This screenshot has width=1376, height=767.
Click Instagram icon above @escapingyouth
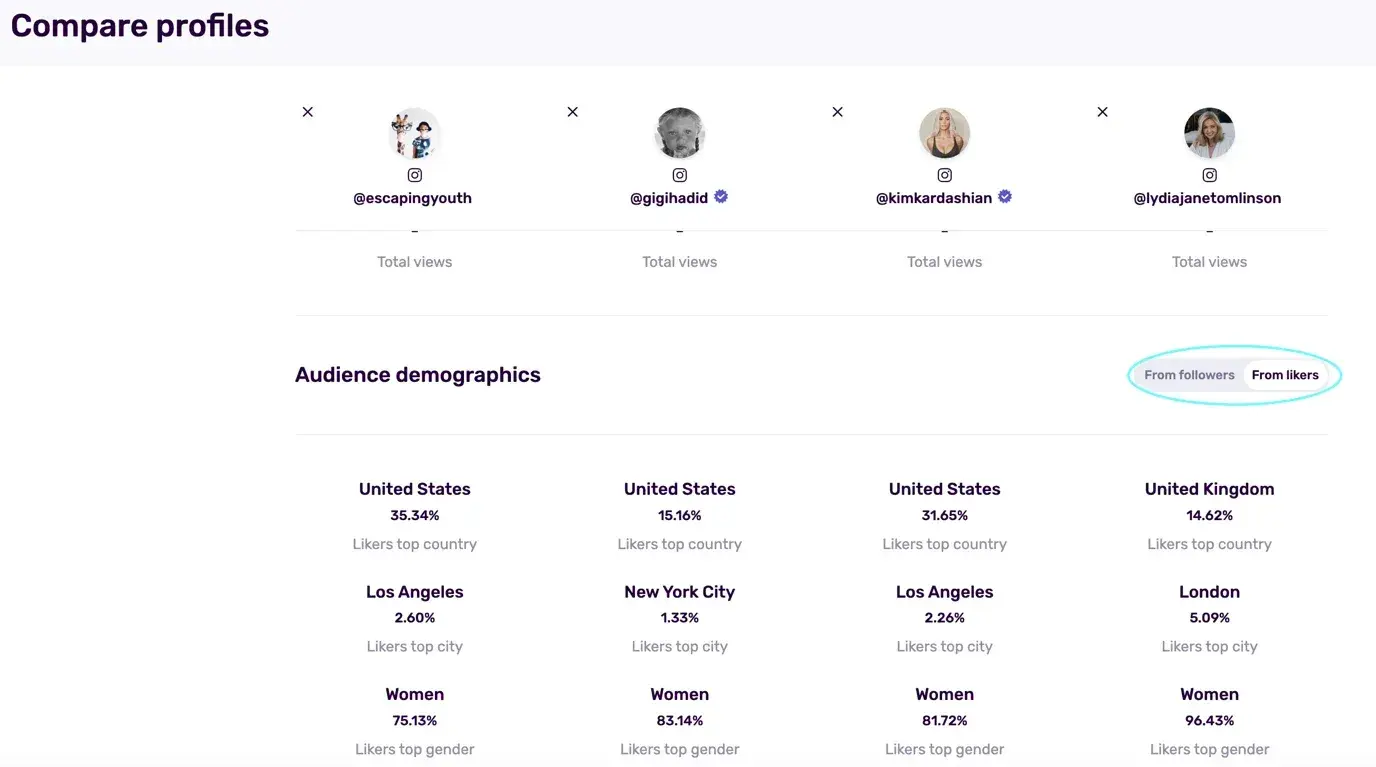click(414, 175)
